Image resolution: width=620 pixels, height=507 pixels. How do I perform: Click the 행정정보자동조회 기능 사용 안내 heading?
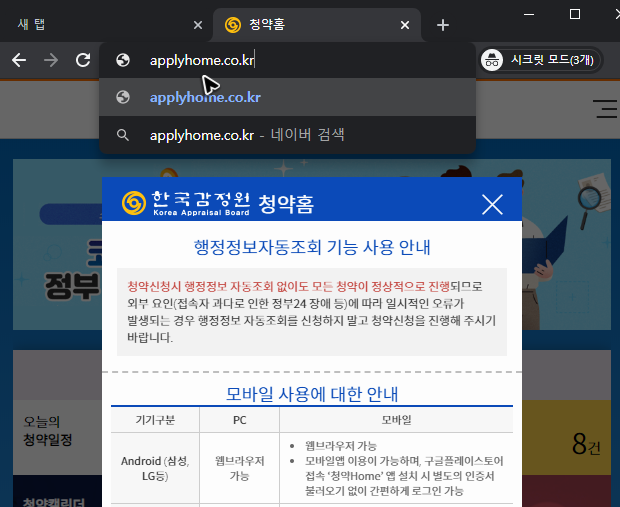312,248
